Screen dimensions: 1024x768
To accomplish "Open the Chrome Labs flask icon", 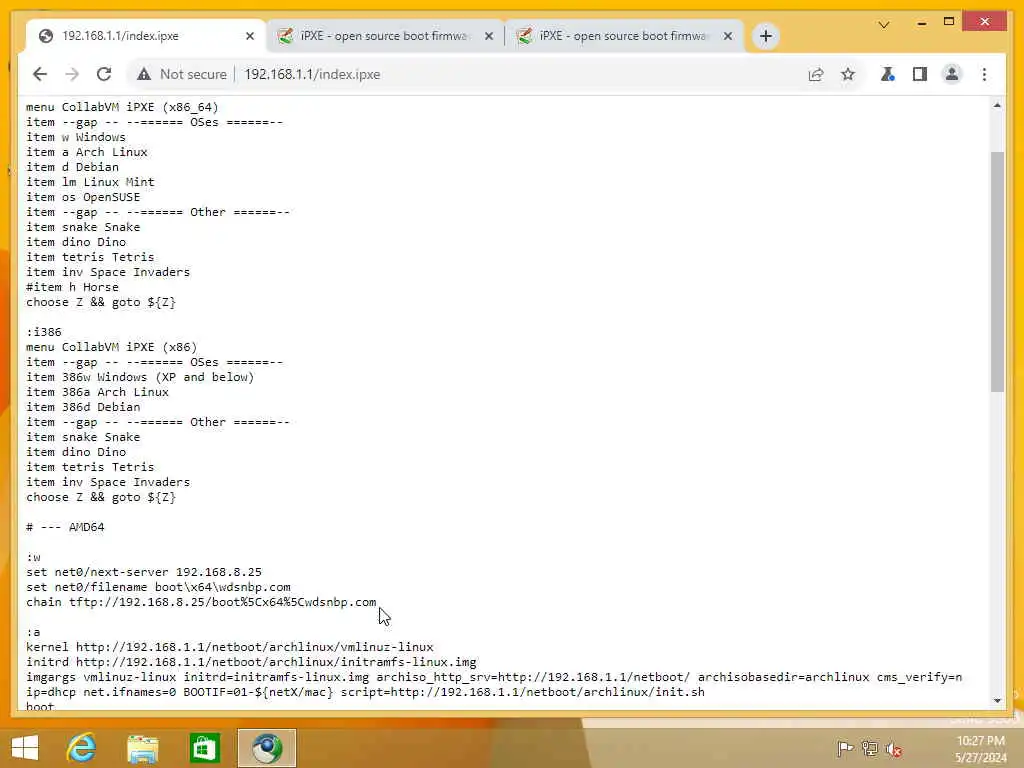I will click(x=887, y=74).
